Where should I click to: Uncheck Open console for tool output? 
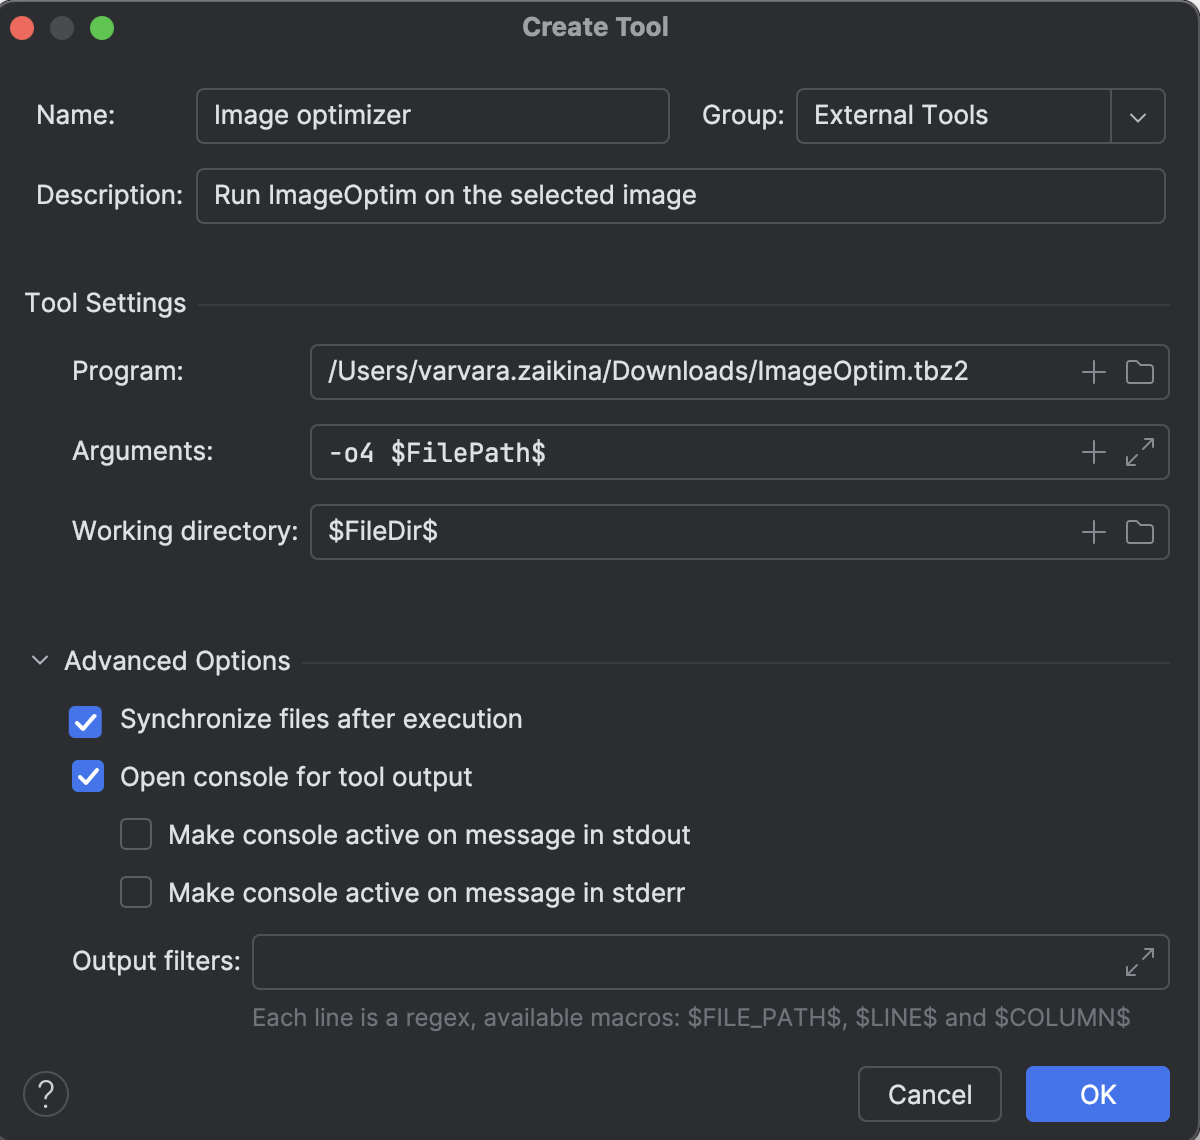click(x=87, y=777)
